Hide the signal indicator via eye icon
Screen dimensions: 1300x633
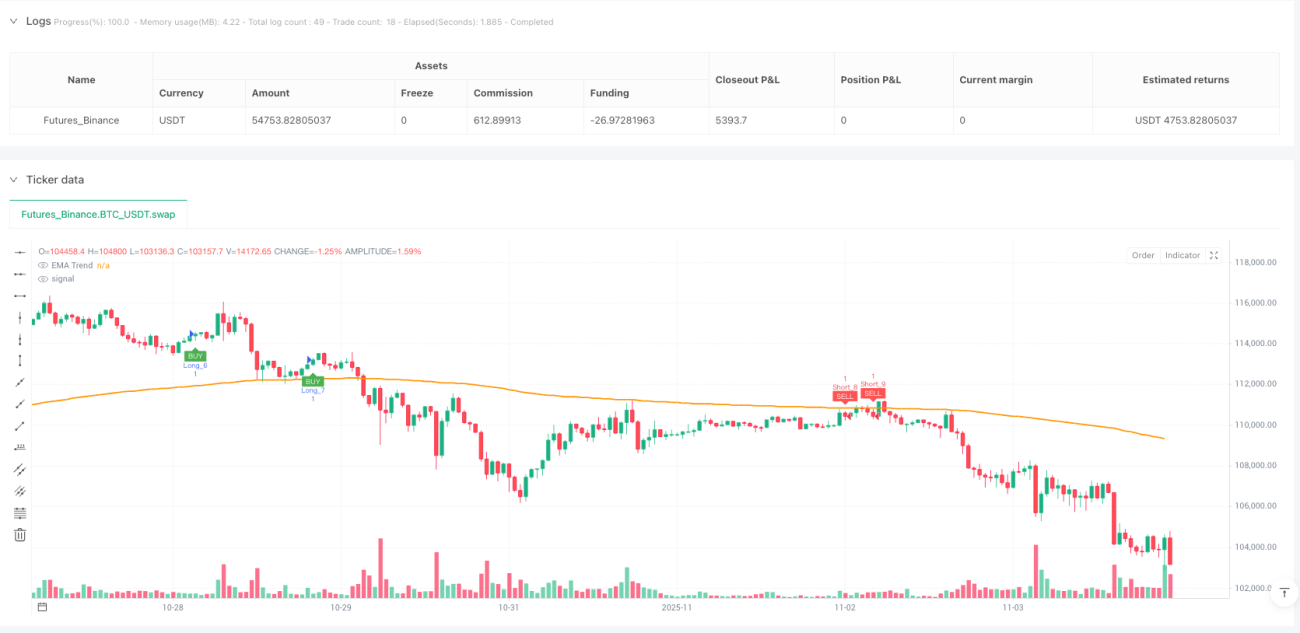click(43, 279)
